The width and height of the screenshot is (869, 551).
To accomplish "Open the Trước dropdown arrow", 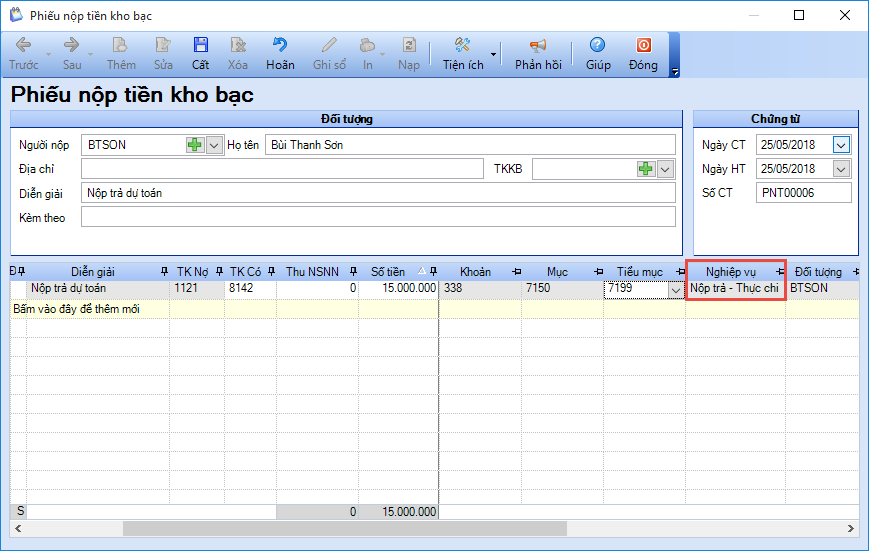I will pyautogui.click(x=48, y=54).
